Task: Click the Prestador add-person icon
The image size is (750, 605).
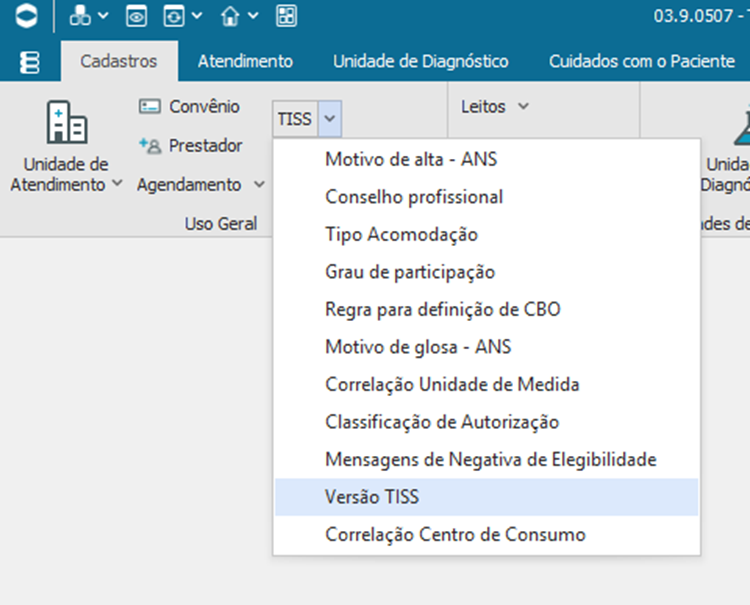Action: [x=150, y=145]
